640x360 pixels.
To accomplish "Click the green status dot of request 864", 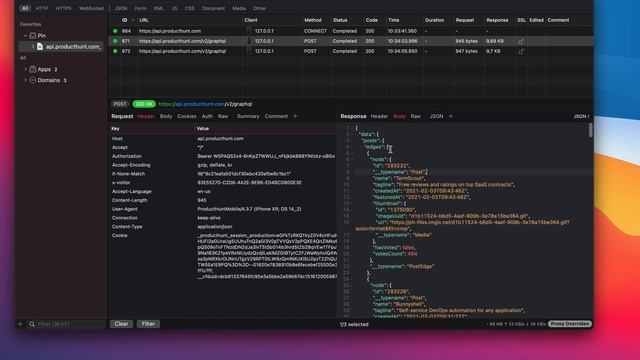I will 115,31.
